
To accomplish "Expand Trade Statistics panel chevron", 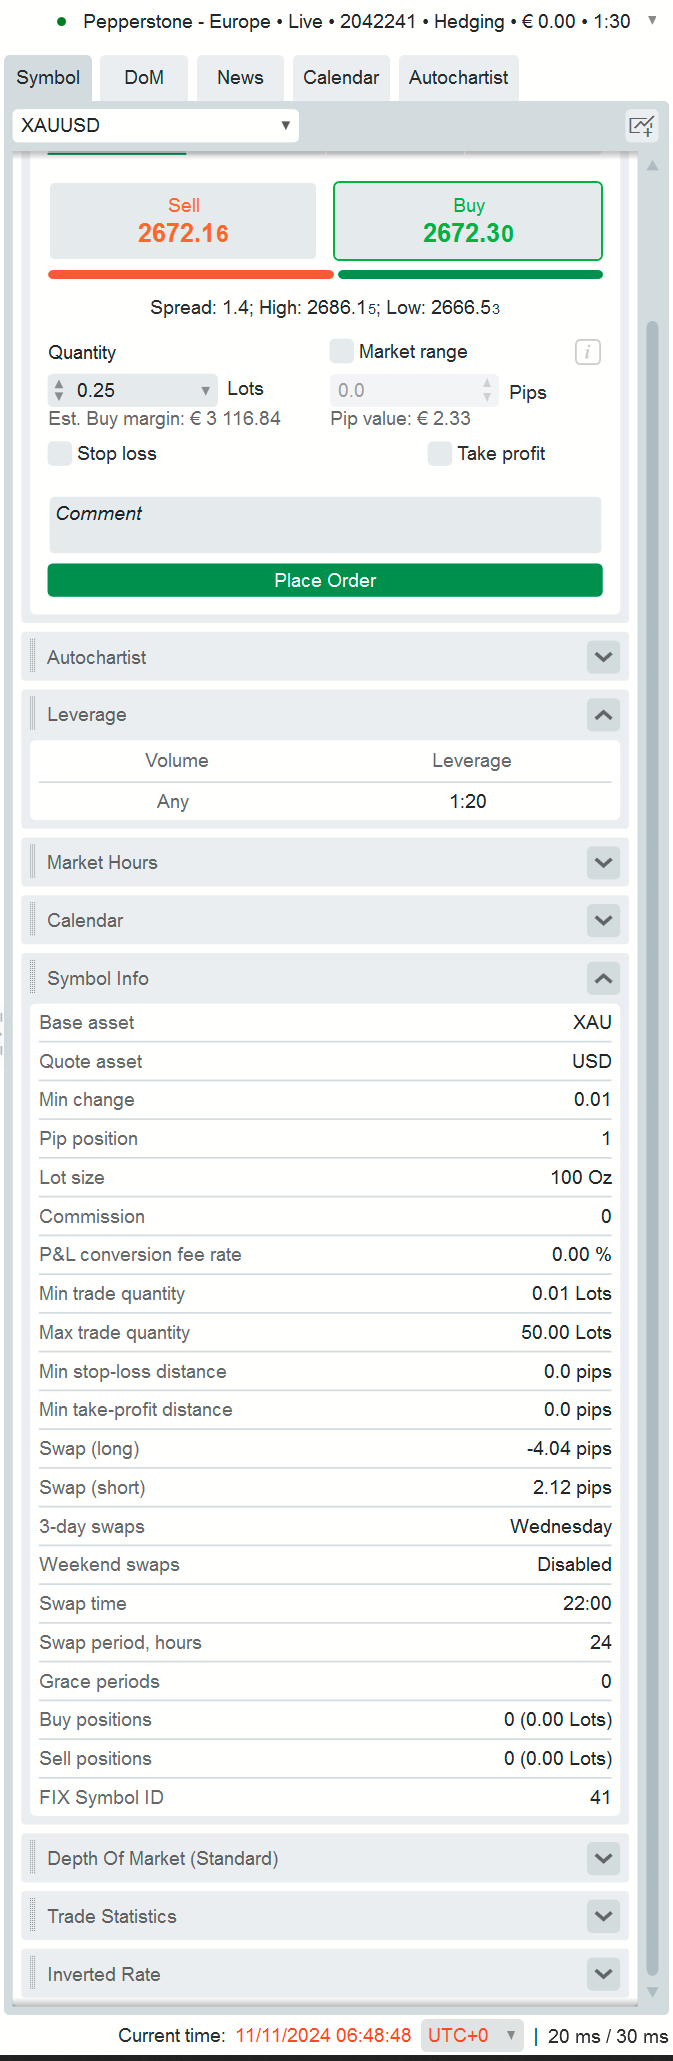I will coord(603,1916).
